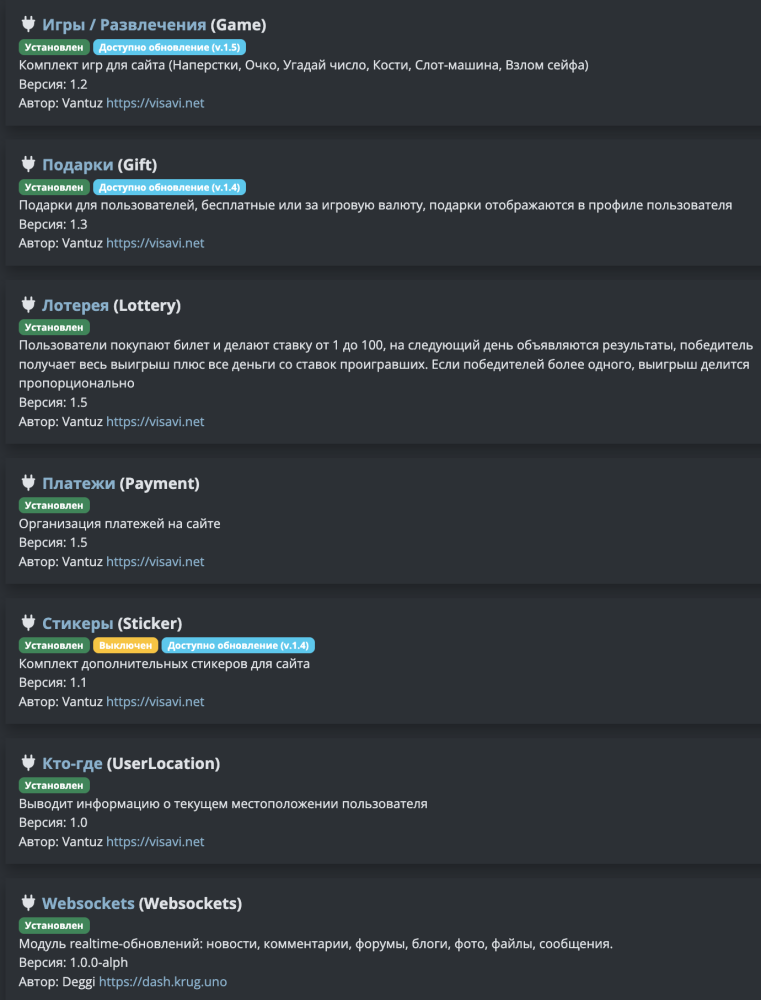Open the Лотерея module page

pos(75,305)
